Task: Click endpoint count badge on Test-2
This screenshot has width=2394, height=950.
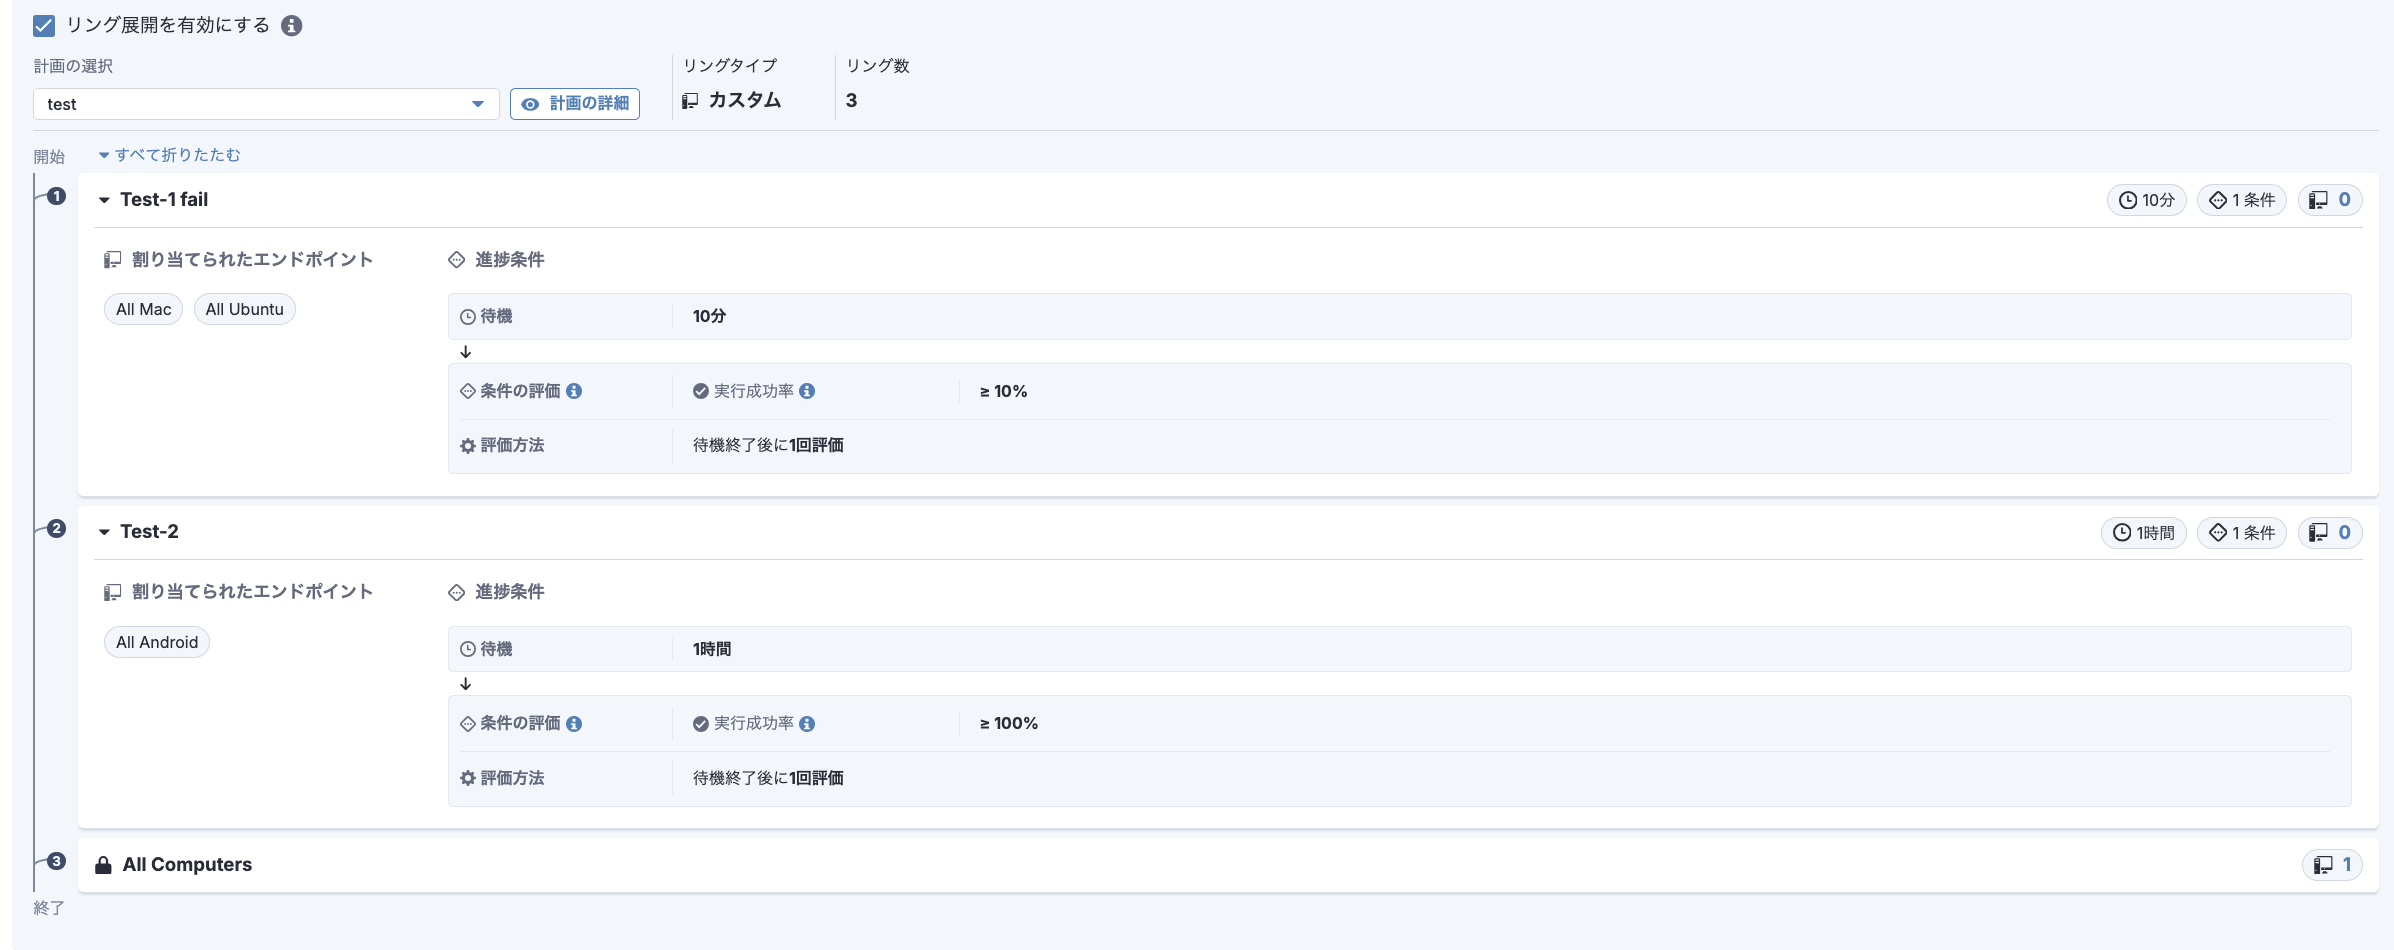Action: click(2329, 533)
